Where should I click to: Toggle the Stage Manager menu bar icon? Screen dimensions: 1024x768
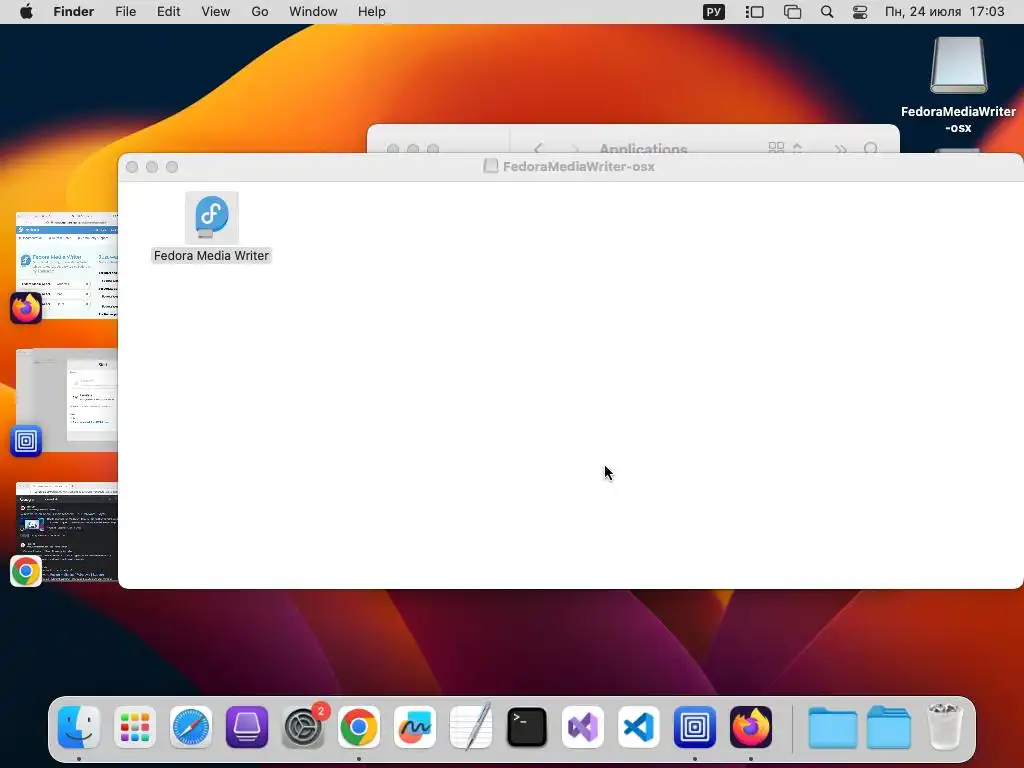tap(754, 12)
